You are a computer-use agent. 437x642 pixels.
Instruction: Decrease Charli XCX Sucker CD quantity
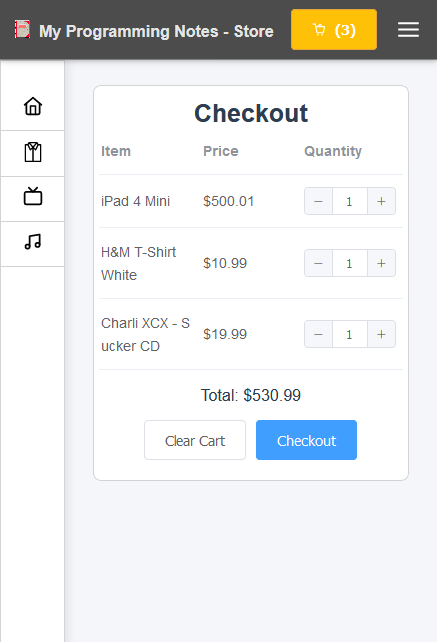(318, 334)
